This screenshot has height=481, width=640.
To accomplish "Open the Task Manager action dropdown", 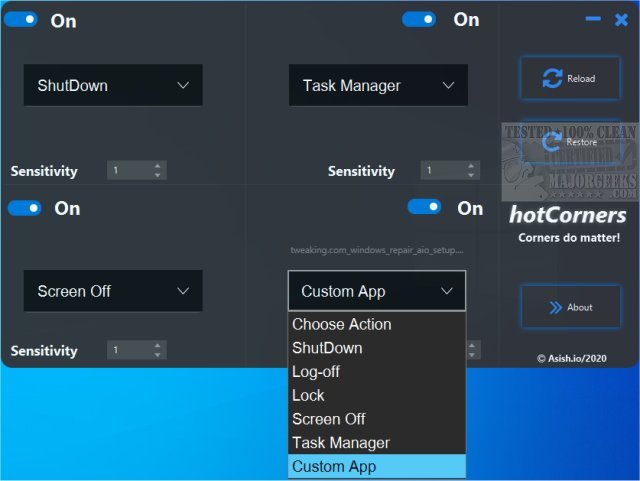I will point(378,85).
